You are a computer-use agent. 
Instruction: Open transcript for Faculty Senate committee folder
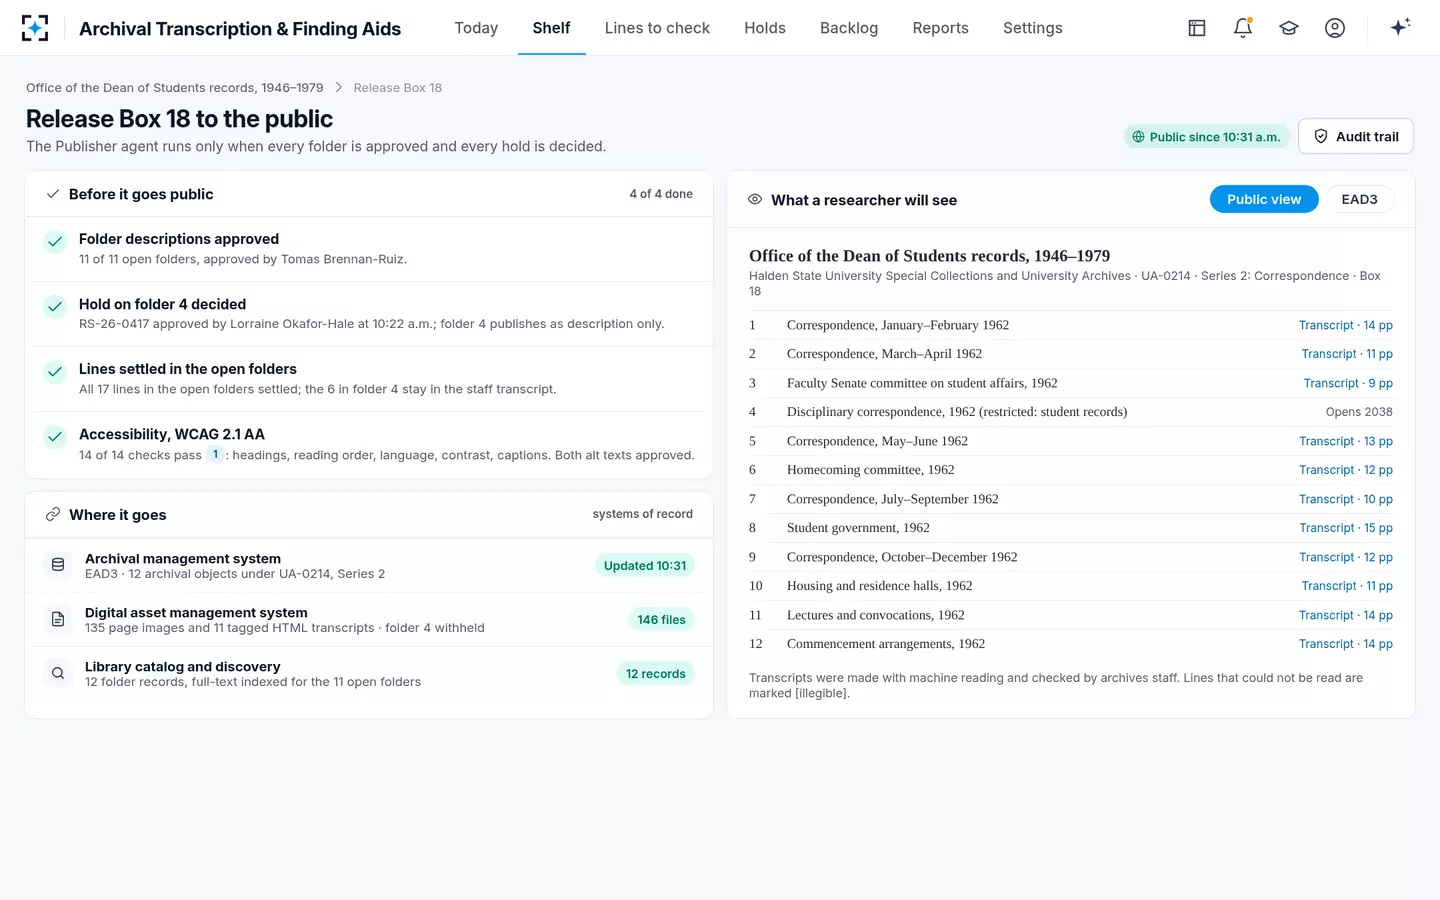pos(1348,383)
